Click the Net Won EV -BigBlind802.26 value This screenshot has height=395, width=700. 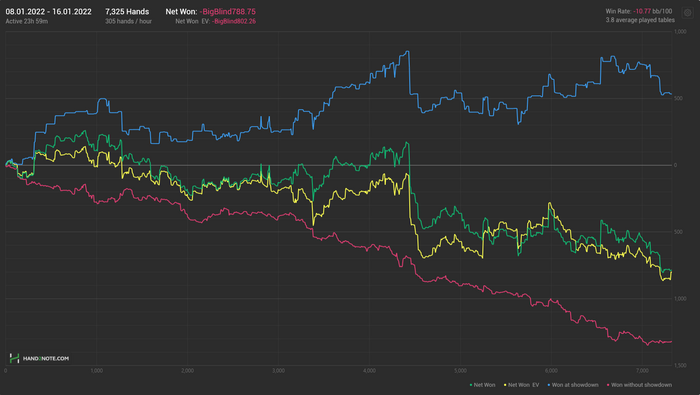234,21
